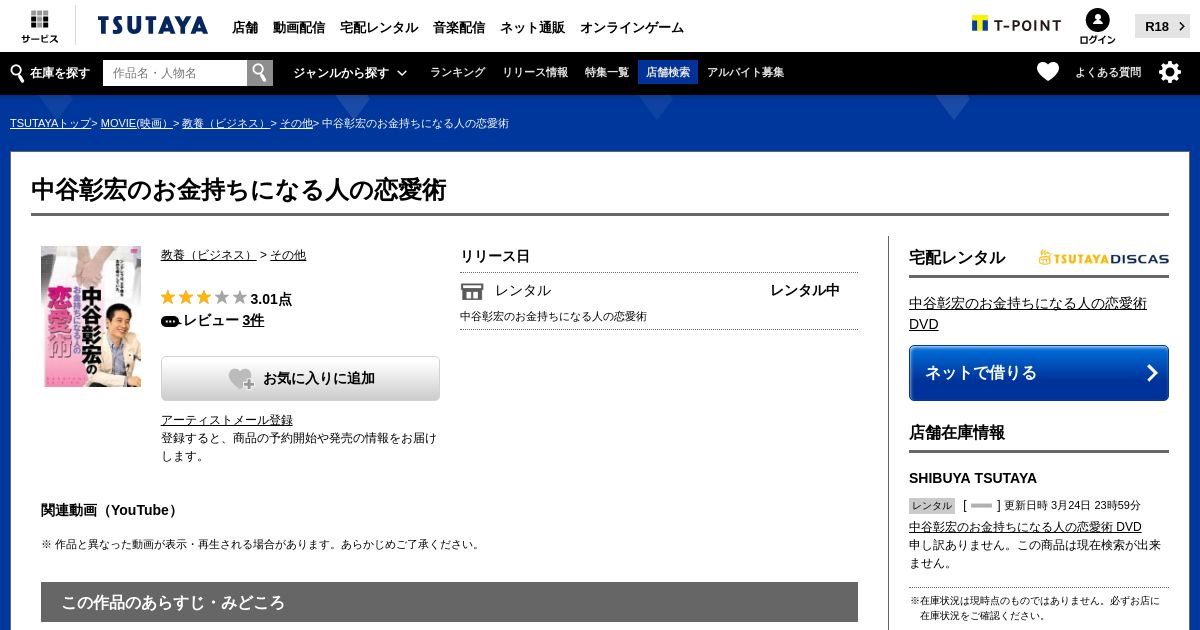Click the 在庫を探す search label icon
Screen dimensions: 1200x630
(17, 73)
